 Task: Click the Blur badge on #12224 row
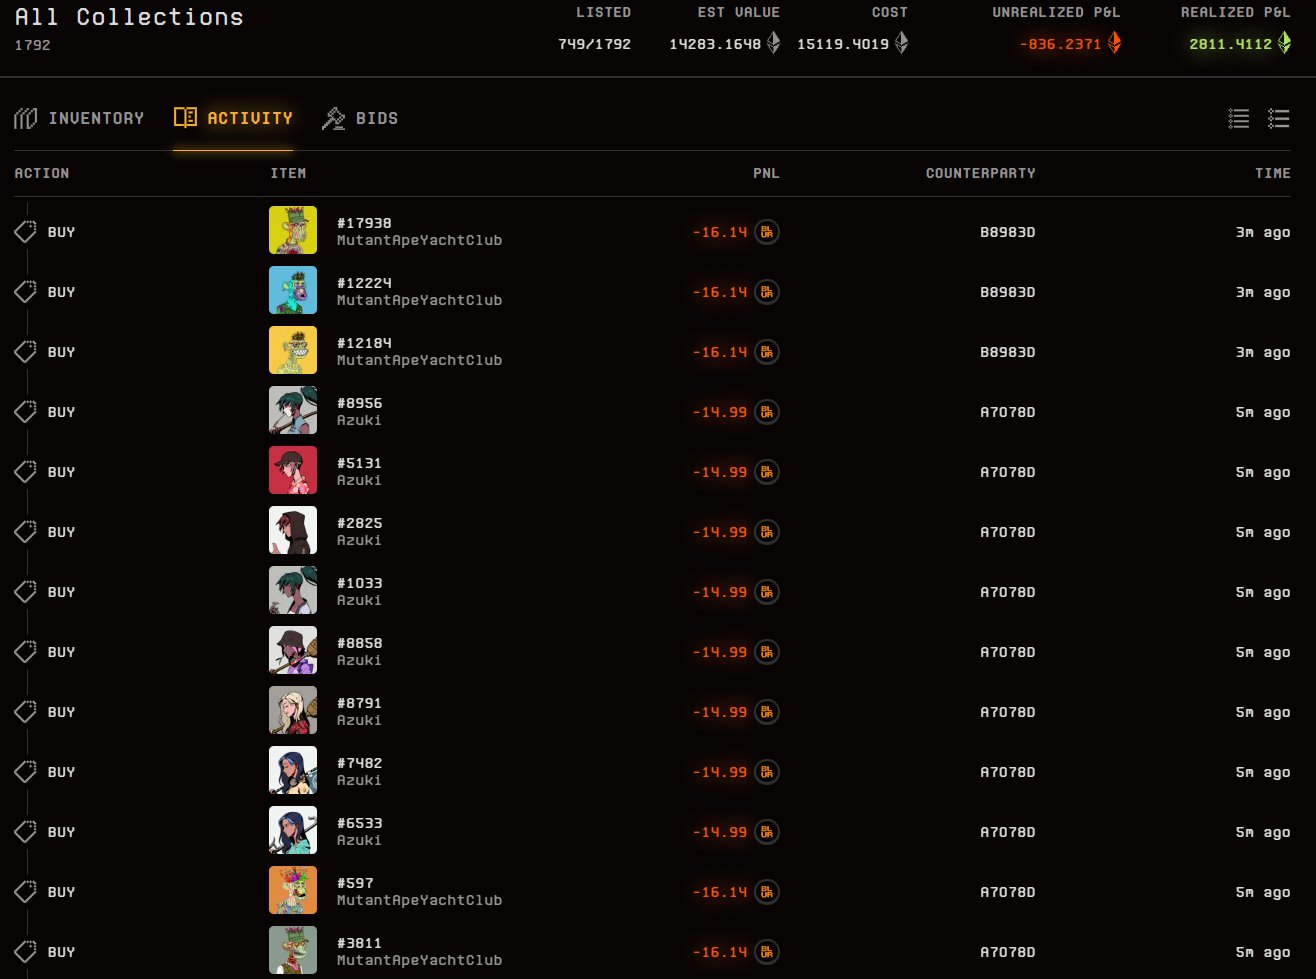point(767,292)
